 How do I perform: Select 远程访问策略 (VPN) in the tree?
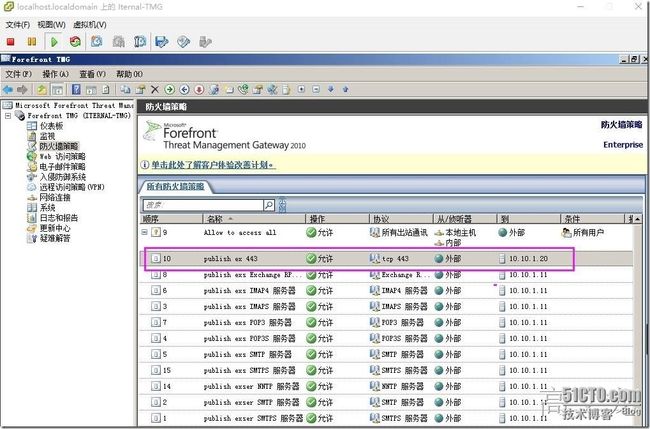point(72,187)
